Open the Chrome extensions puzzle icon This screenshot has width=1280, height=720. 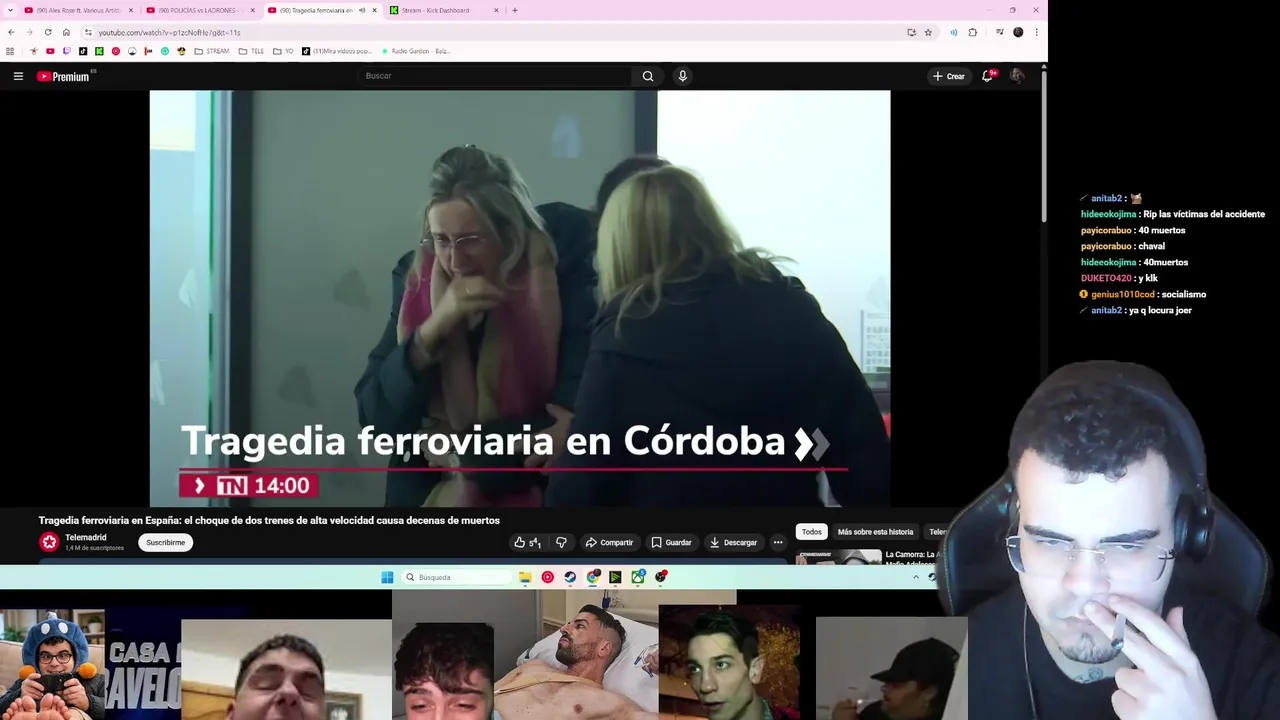click(x=972, y=32)
